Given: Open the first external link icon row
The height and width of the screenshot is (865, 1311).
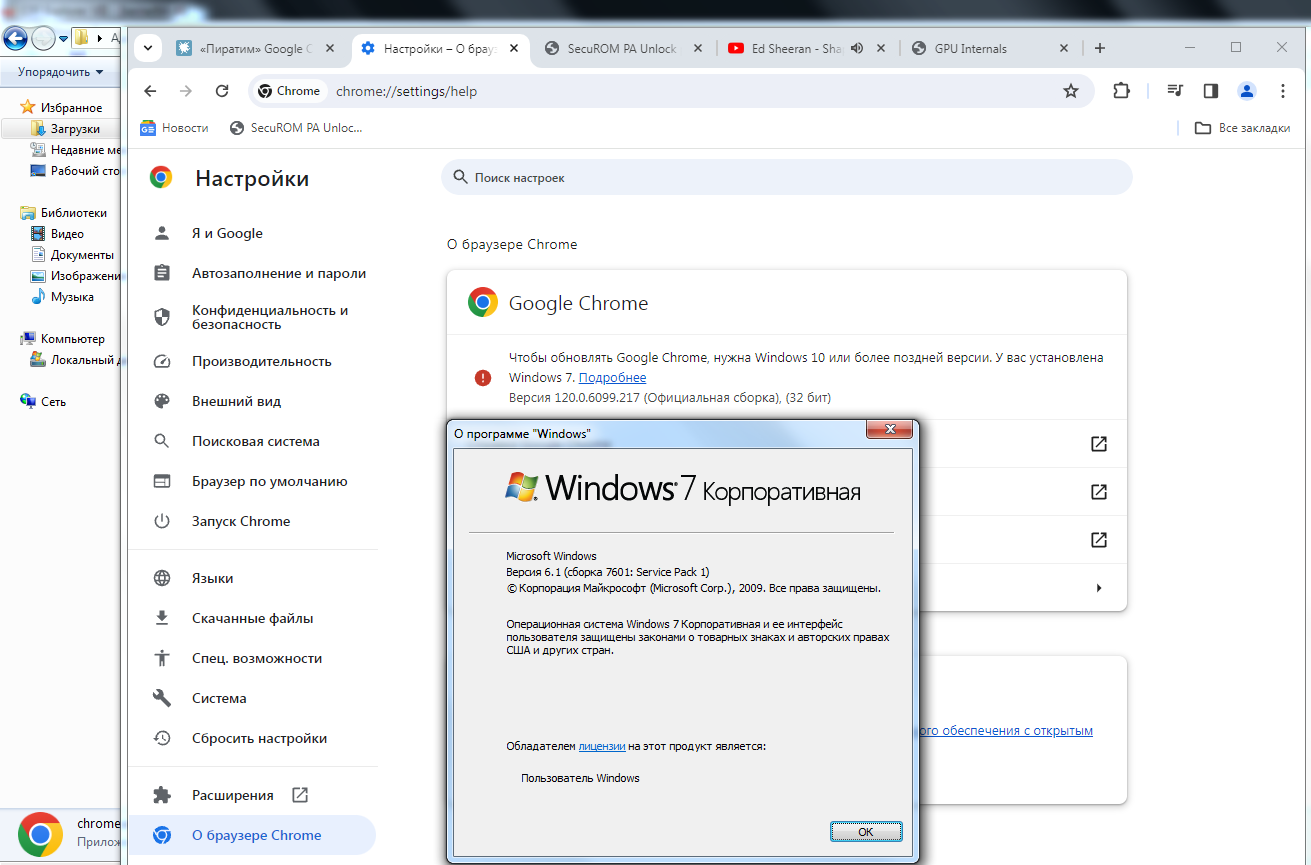Looking at the screenshot, I should pyautogui.click(x=1098, y=444).
